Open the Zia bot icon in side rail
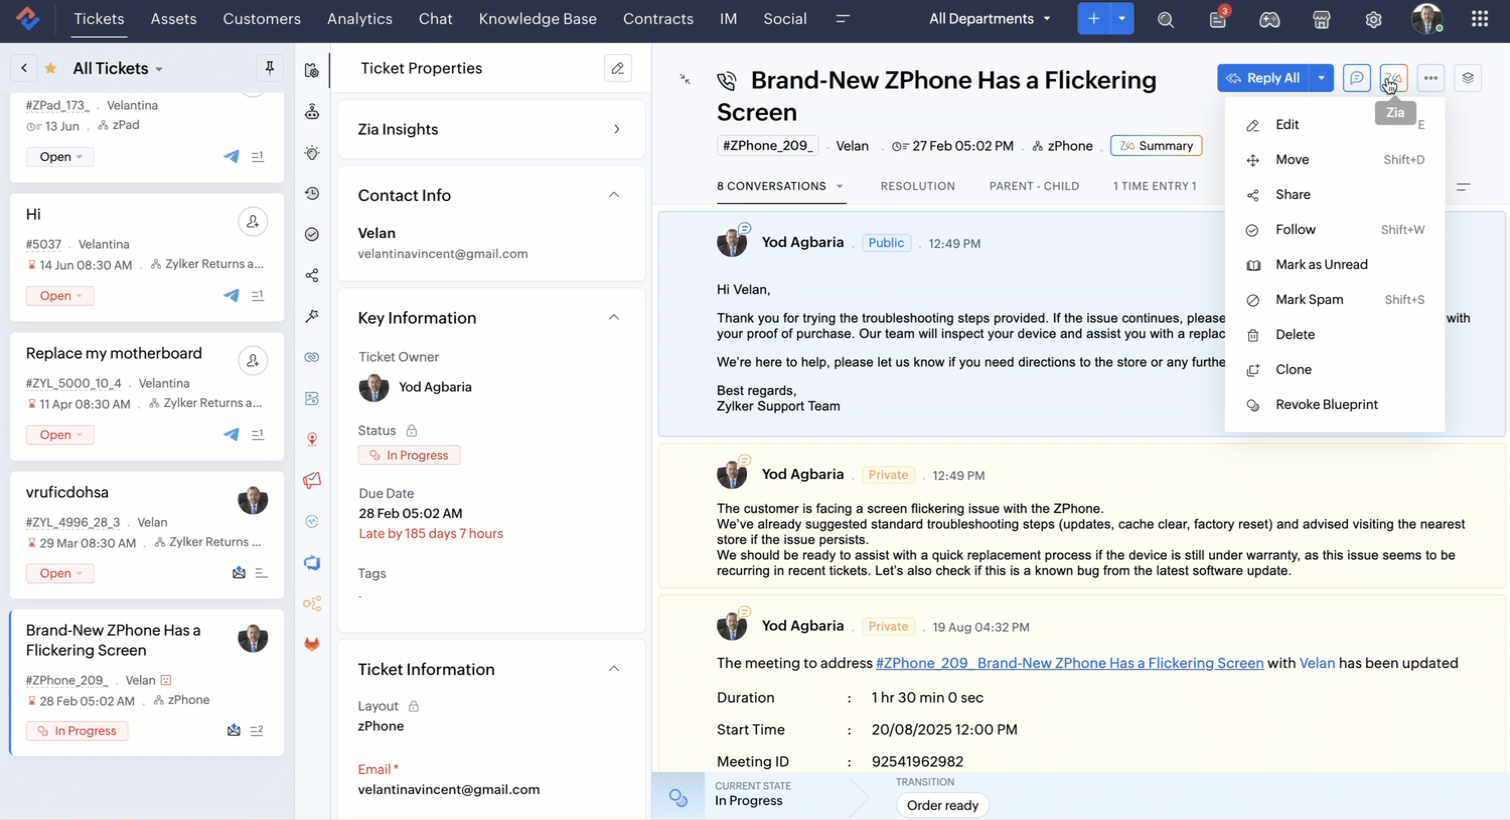1510x820 pixels. 312,112
